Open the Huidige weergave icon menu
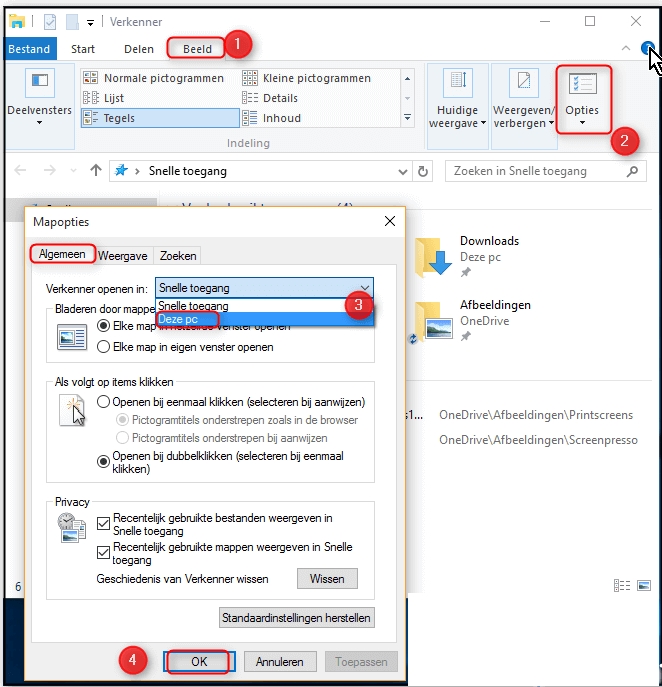The image size is (662, 687). coord(457,86)
